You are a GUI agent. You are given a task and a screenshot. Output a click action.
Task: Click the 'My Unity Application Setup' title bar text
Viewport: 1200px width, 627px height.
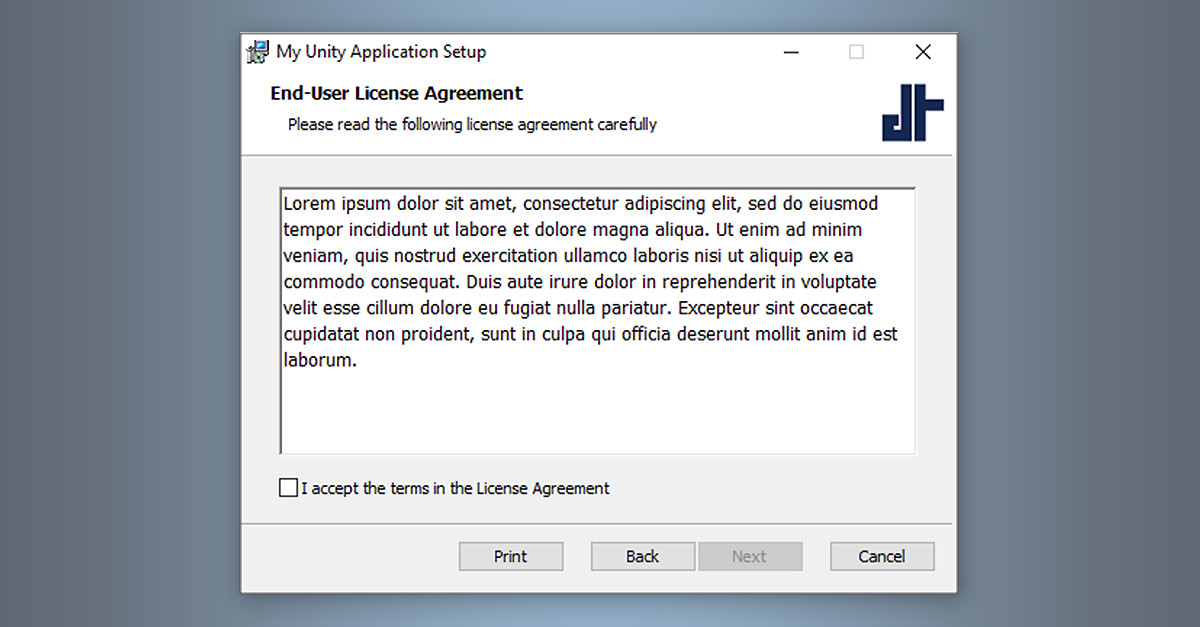381,52
